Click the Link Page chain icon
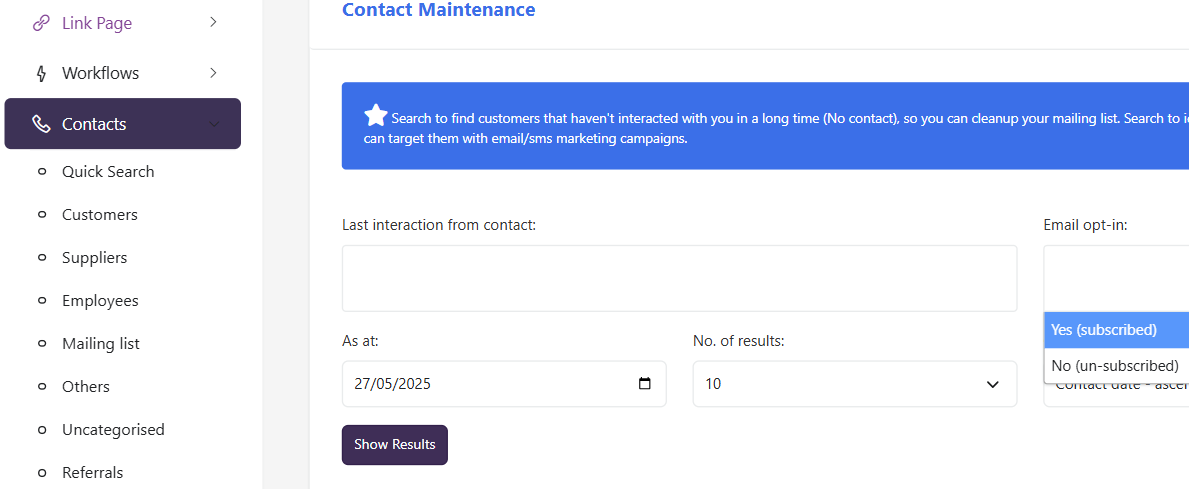The width and height of the screenshot is (1189, 489). click(x=41, y=24)
